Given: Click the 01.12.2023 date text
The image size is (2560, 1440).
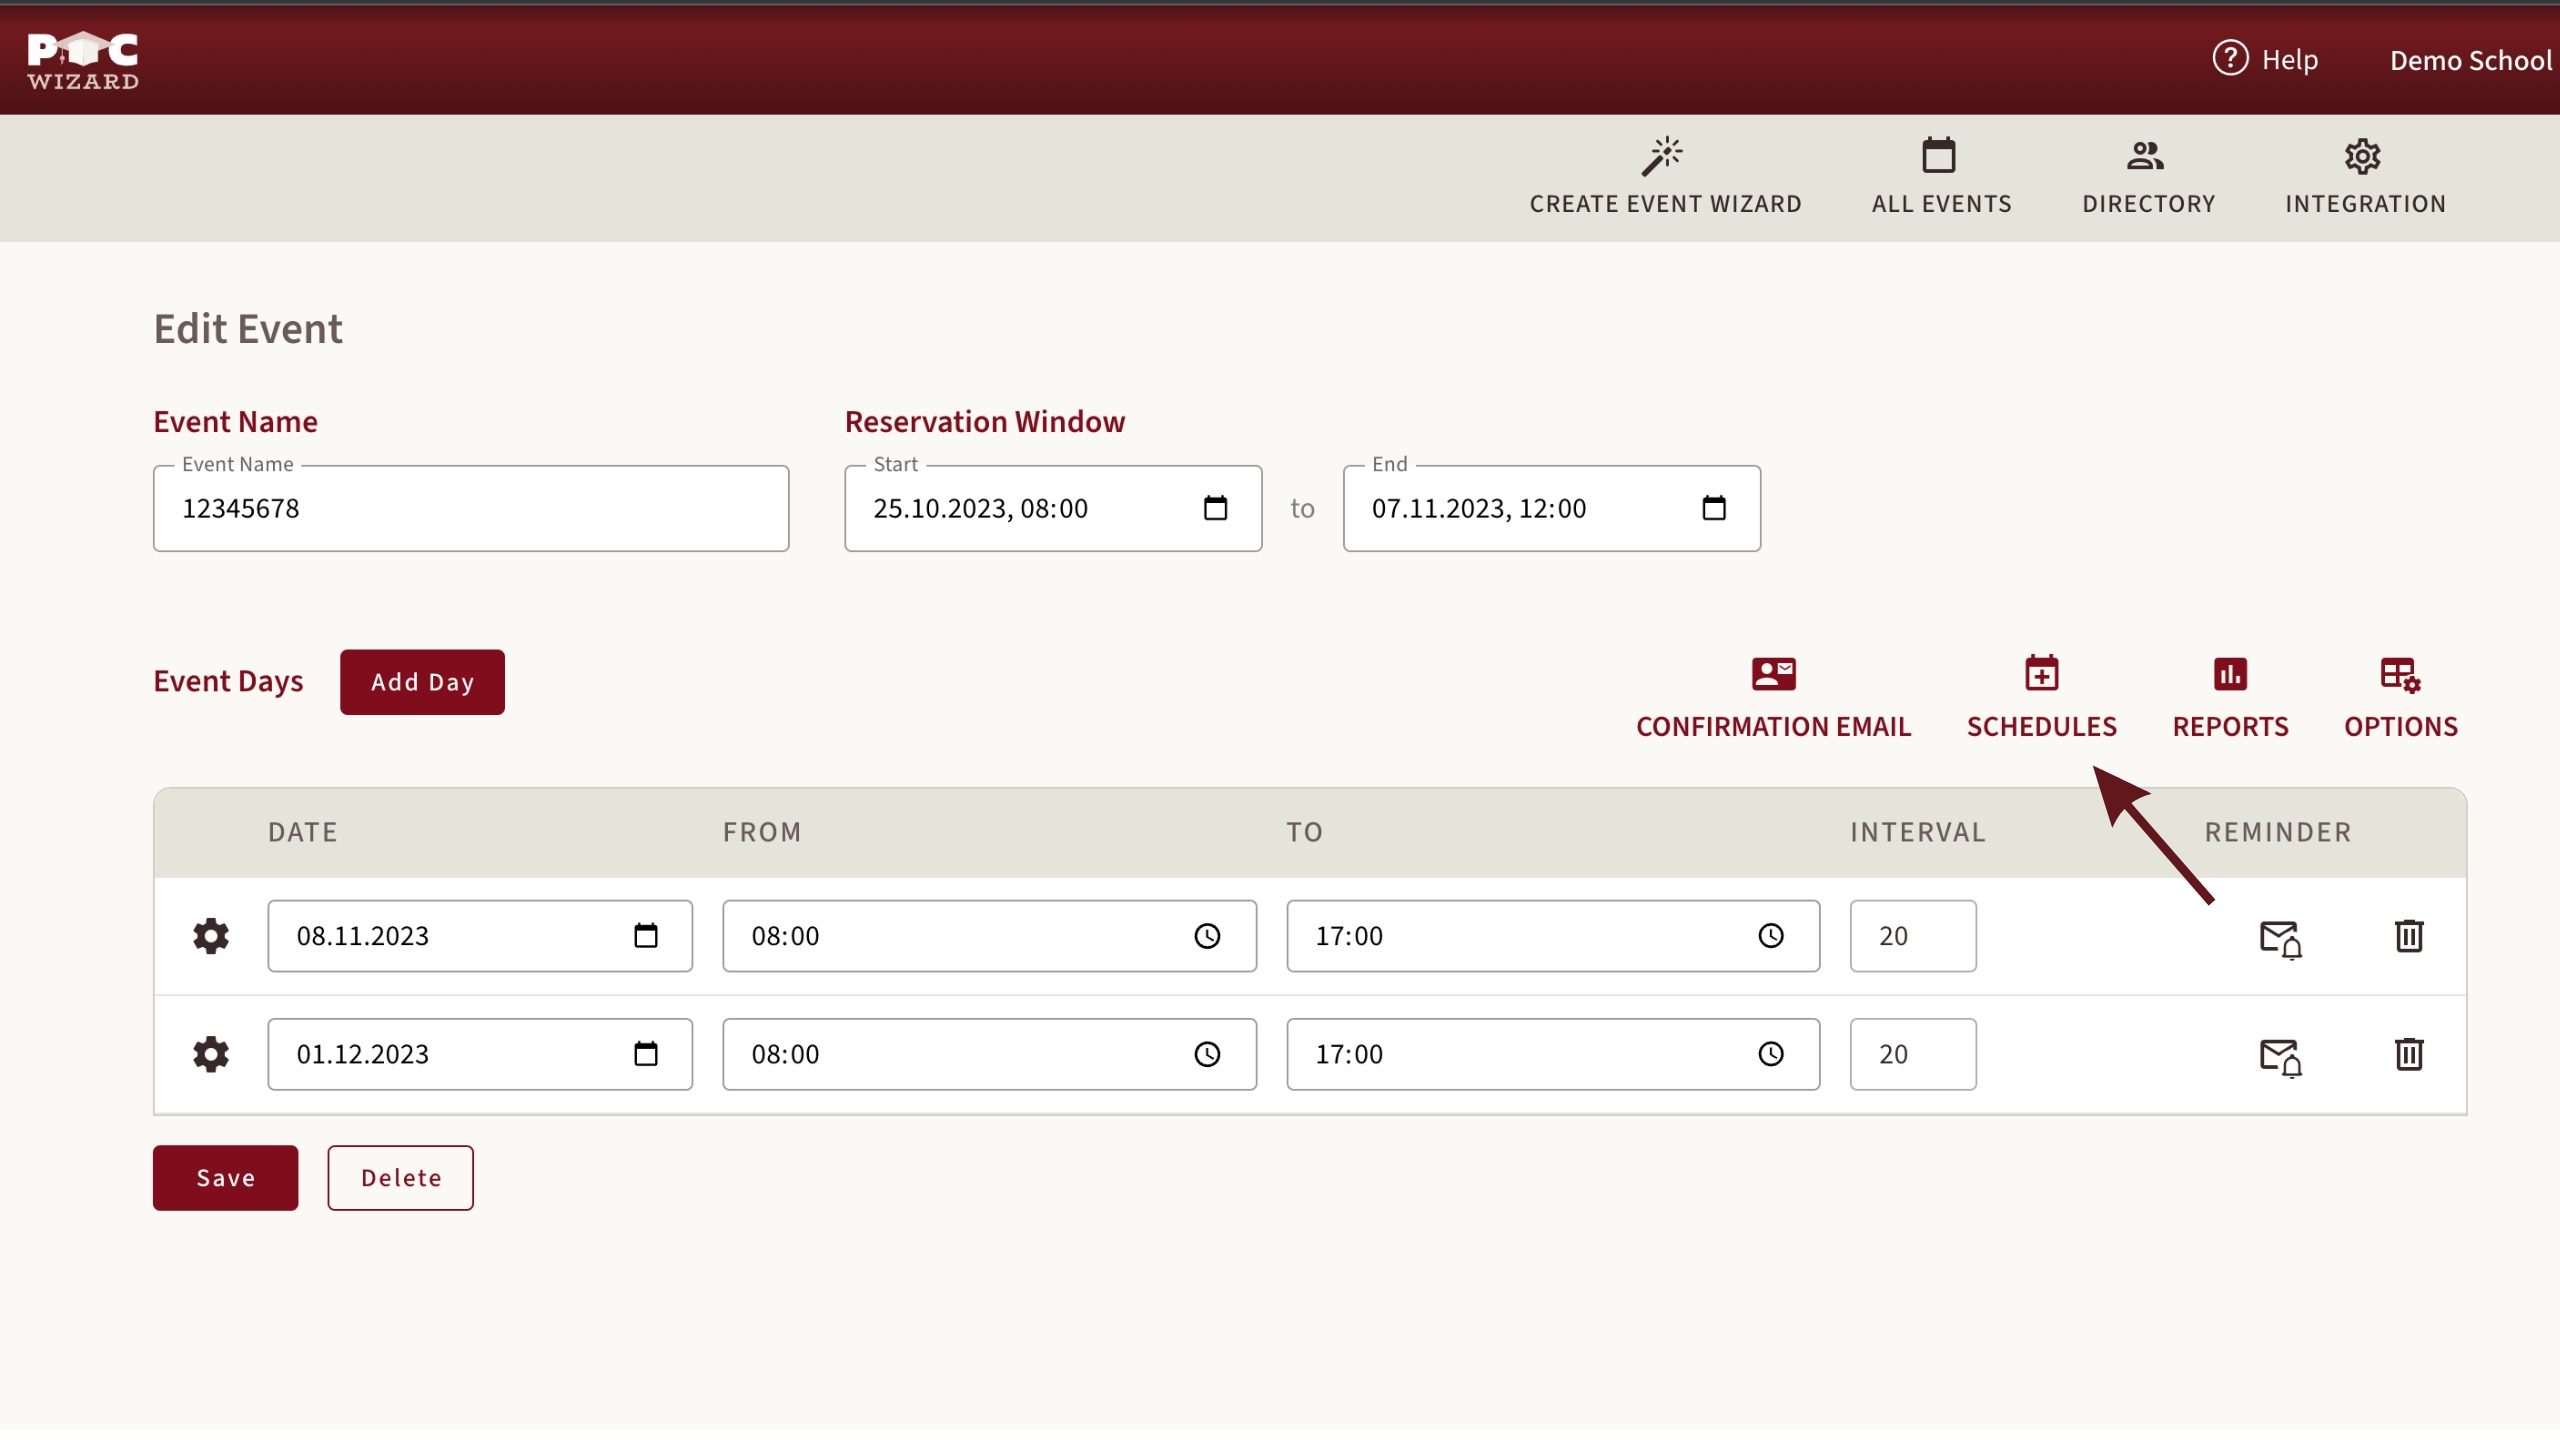Looking at the screenshot, I should click(x=362, y=1054).
